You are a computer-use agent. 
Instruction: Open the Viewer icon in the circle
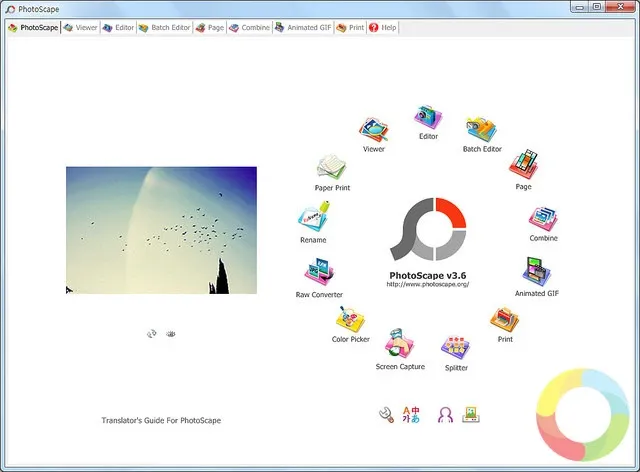tap(373, 130)
